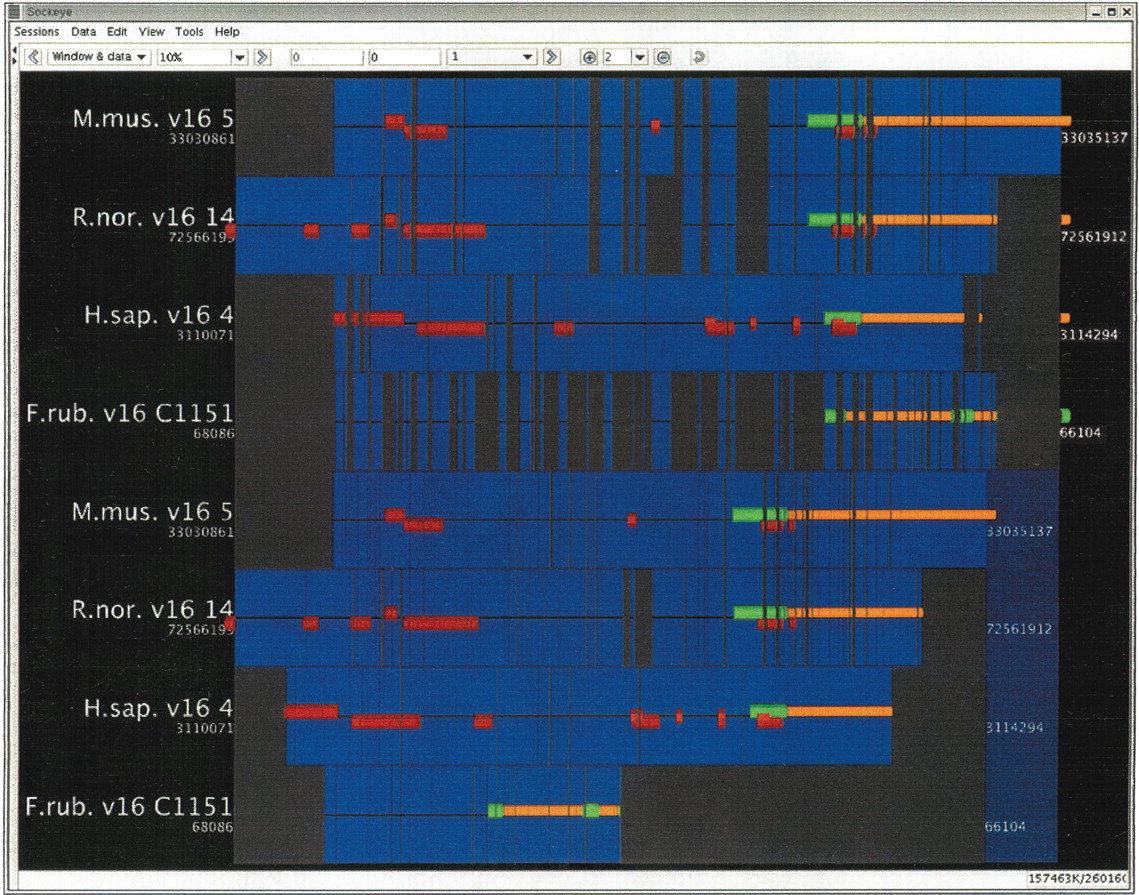Click the upper '66104' end coordinate
Image resolution: width=1139 pixels, height=895 pixels.
coord(1081,433)
